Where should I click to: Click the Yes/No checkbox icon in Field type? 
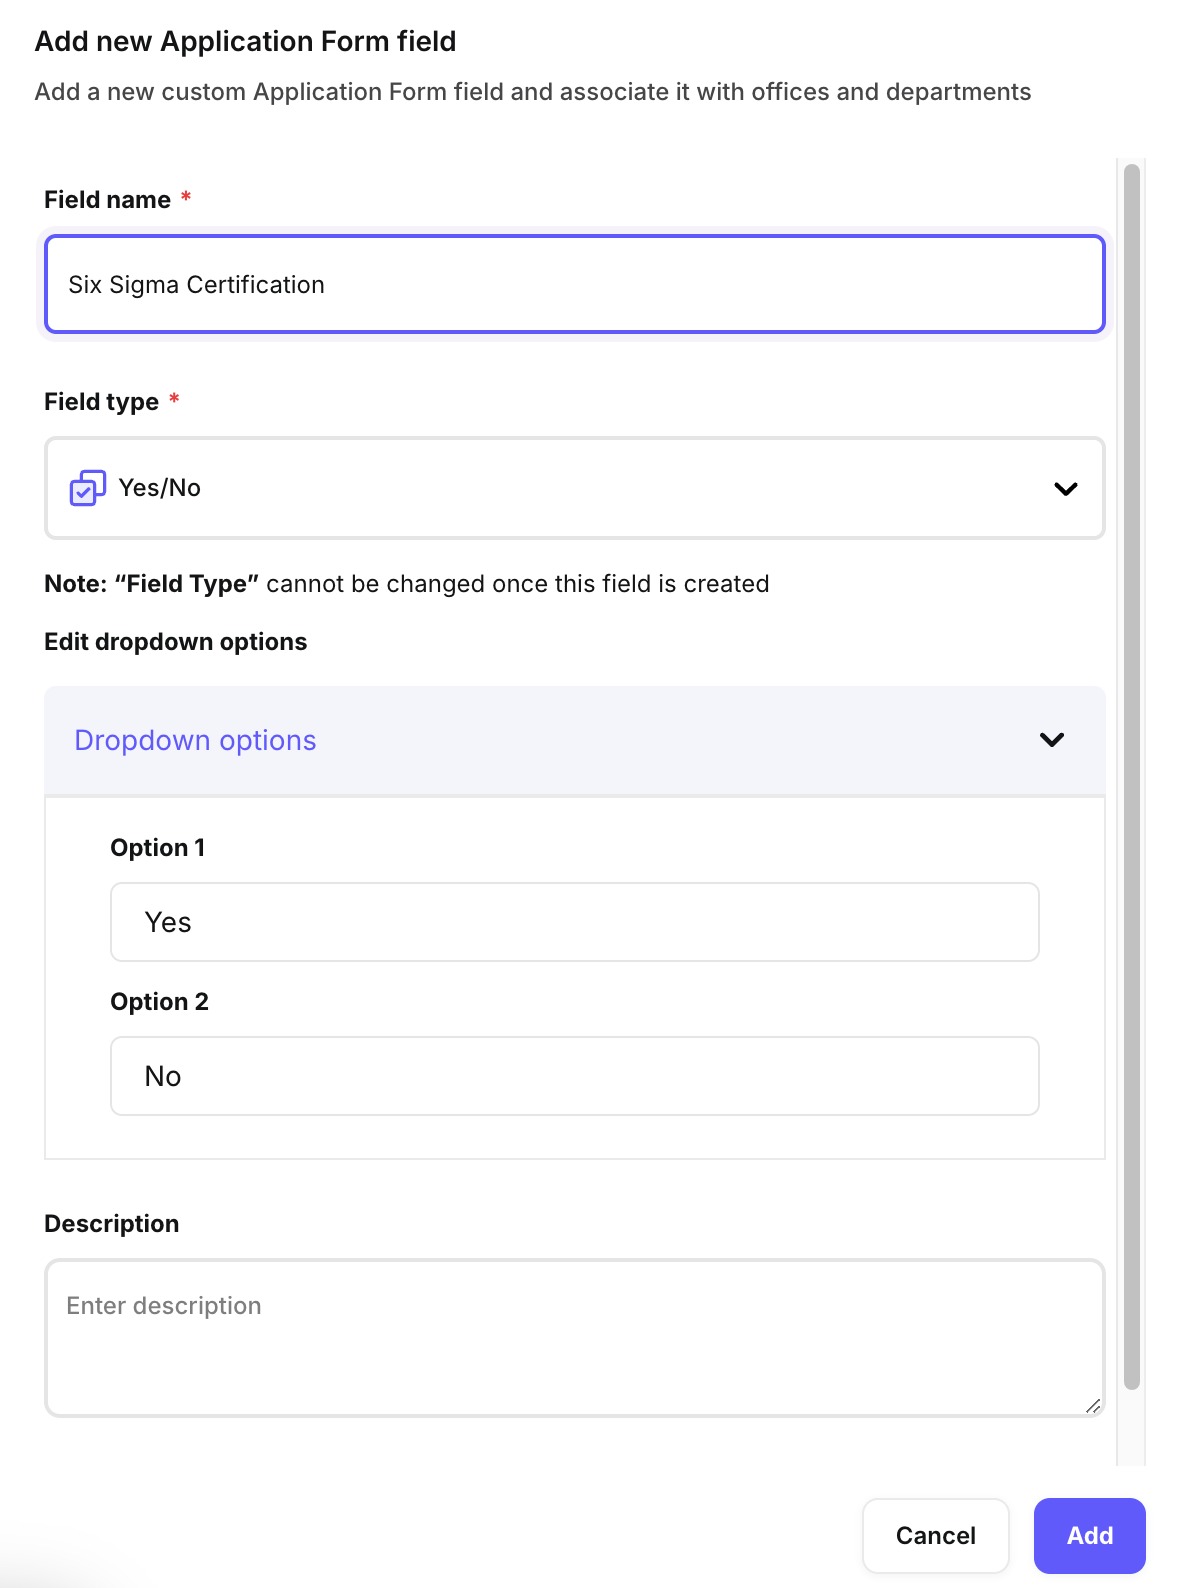point(87,488)
